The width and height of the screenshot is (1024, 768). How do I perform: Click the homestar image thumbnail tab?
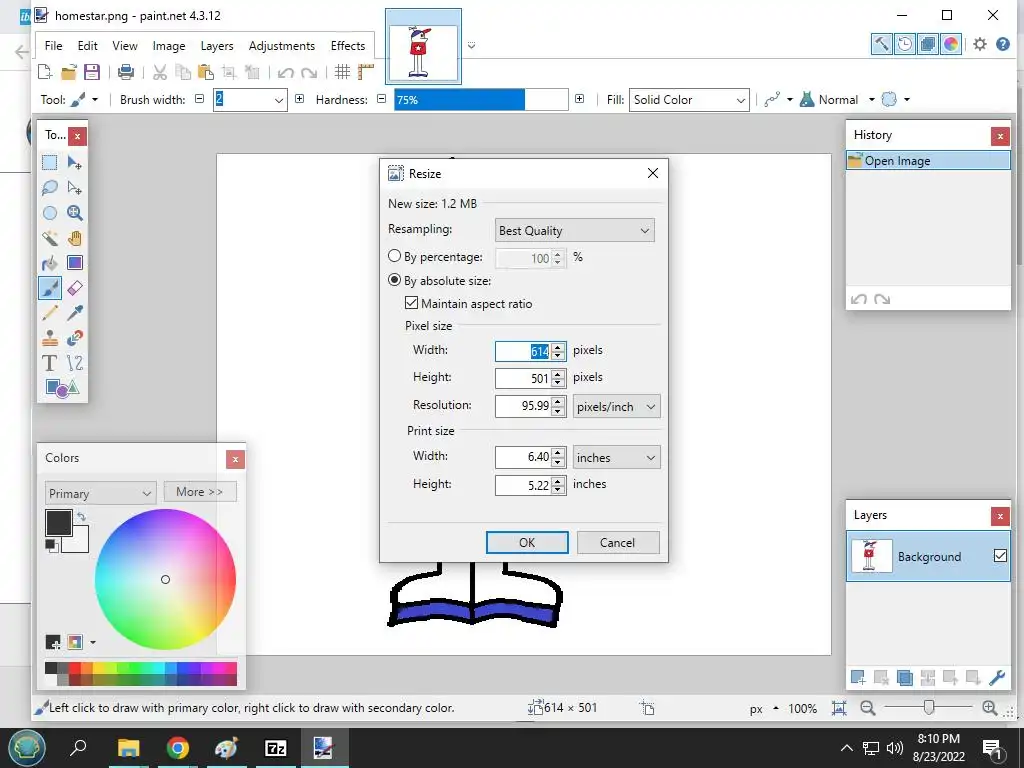click(423, 46)
